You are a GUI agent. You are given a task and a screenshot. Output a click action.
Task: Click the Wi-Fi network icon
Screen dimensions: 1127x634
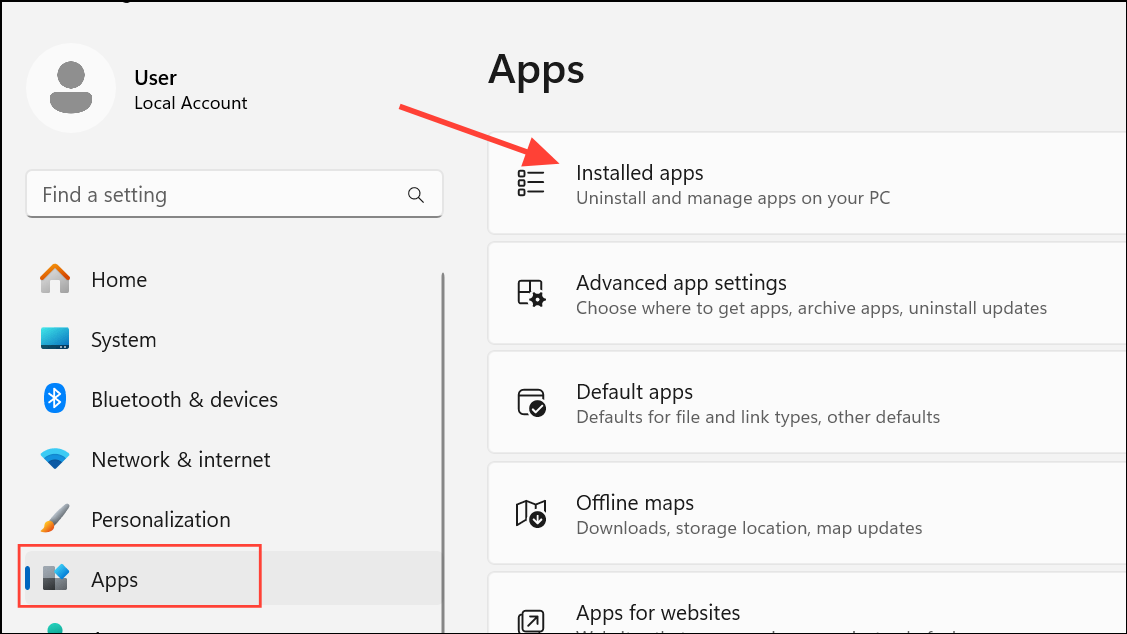(55, 458)
